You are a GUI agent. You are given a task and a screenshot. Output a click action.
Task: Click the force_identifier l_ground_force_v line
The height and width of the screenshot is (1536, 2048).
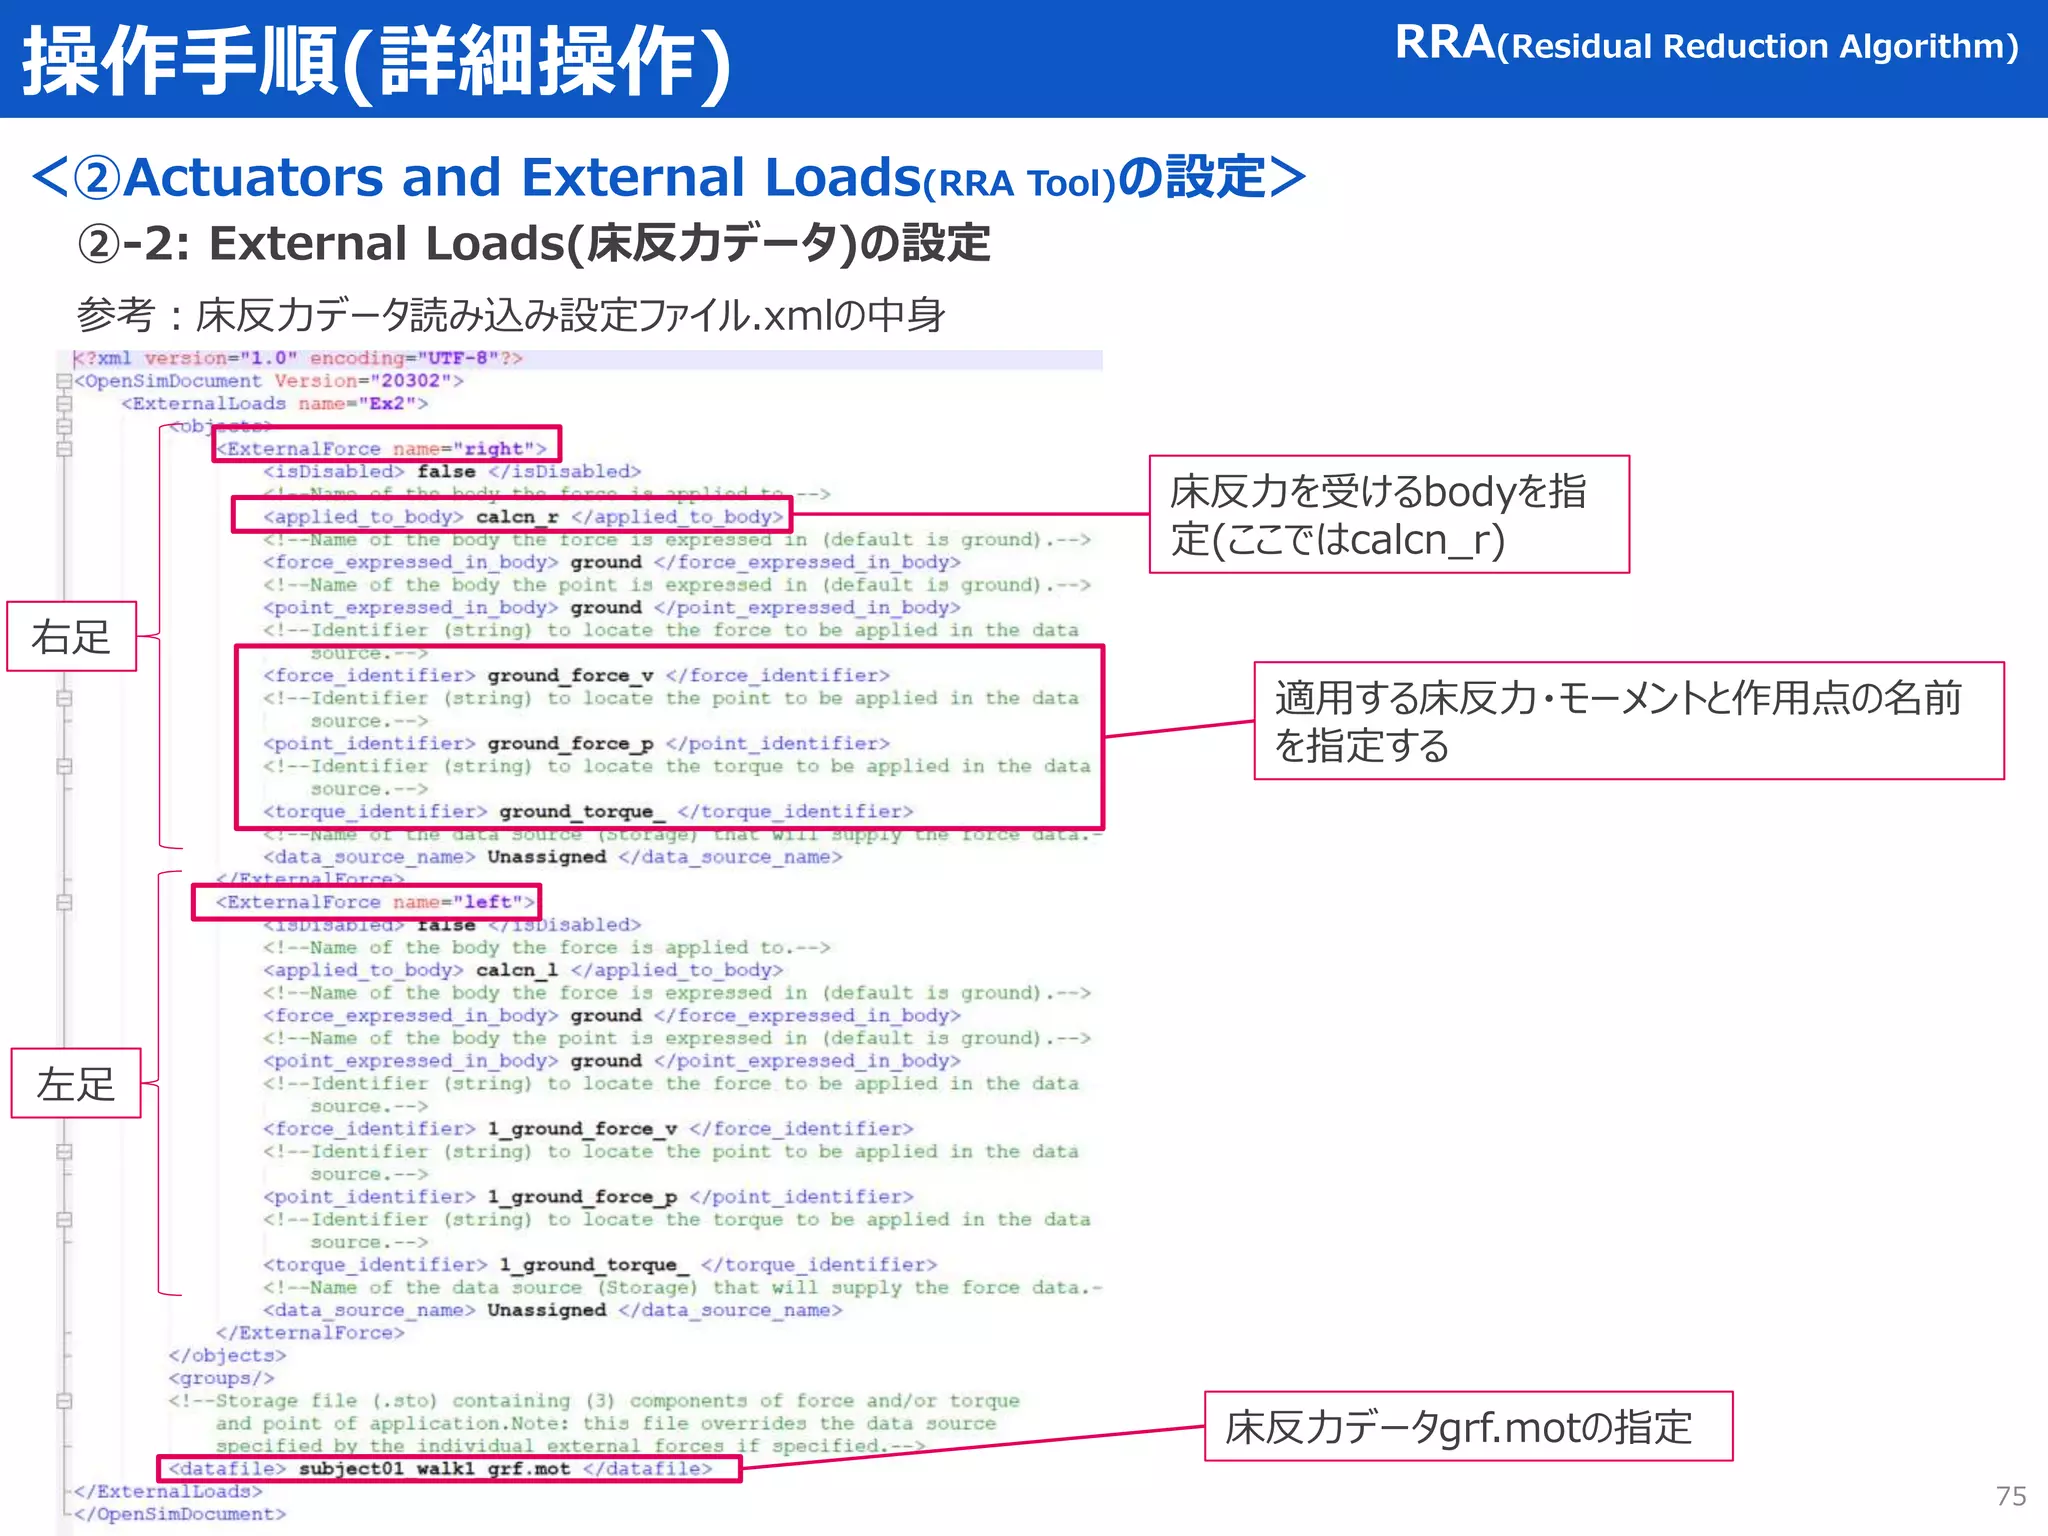tap(588, 1129)
